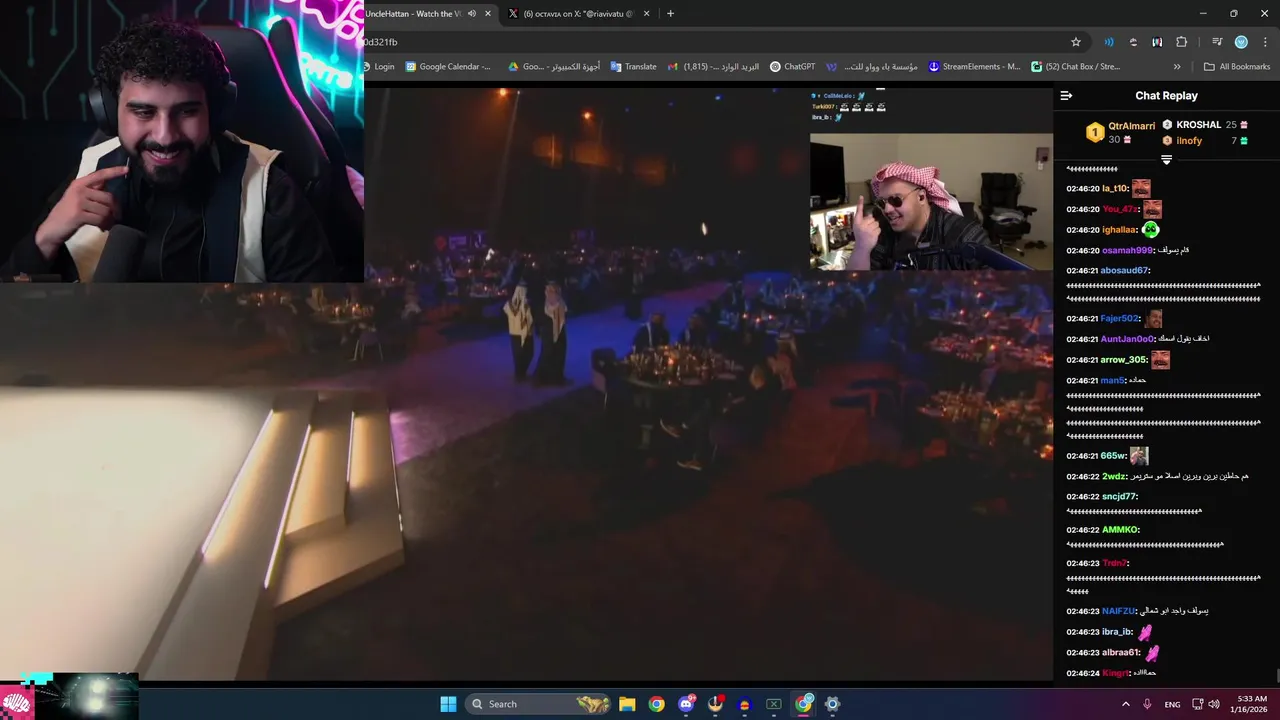Image resolution: width=1280 pixels, height=720 pixels.
Task: Click the blue sound-wave extension icon
Action: click(x=1109, y=42)
